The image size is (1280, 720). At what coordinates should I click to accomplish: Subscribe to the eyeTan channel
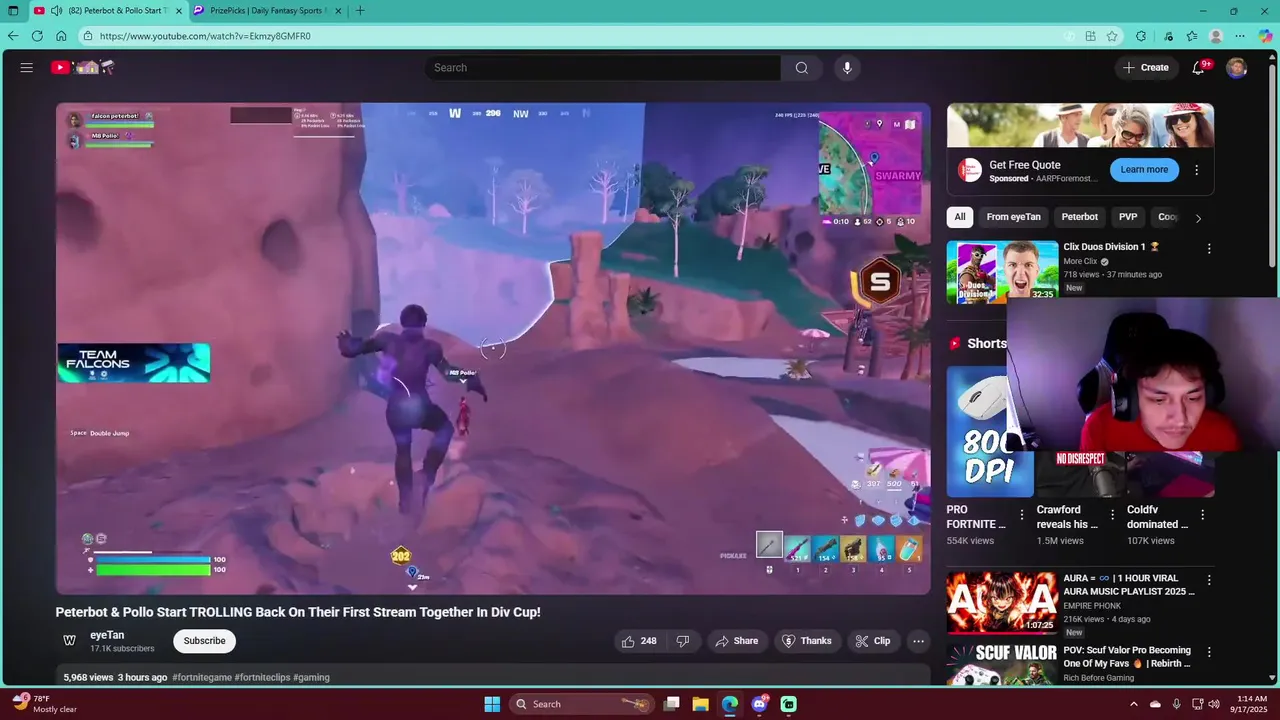[x=204, y=641]
